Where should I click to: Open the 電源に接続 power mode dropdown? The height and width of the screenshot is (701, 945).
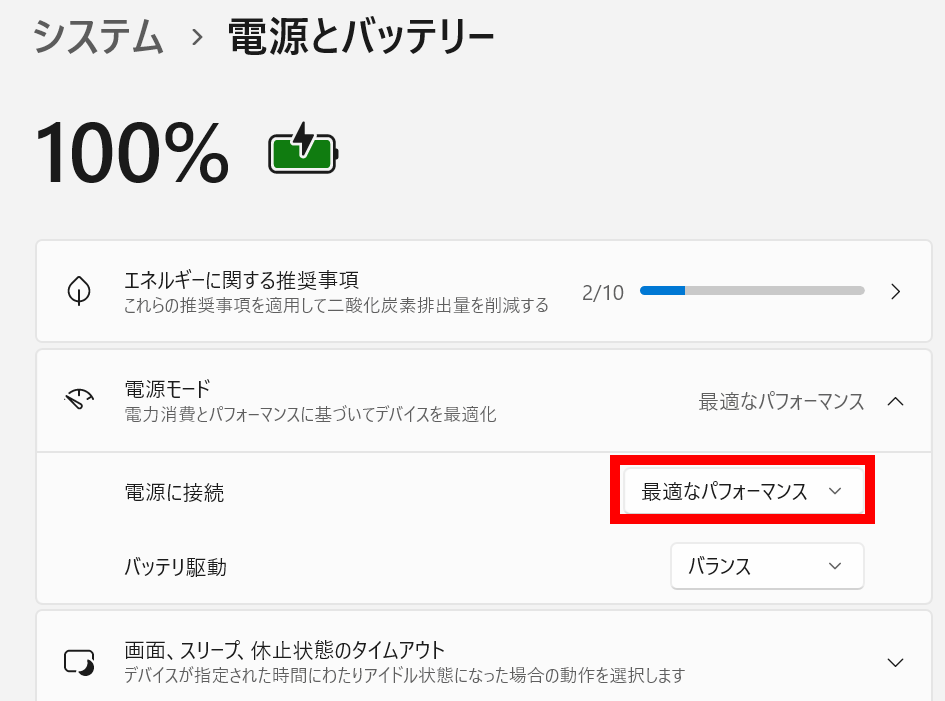point(742,491)
